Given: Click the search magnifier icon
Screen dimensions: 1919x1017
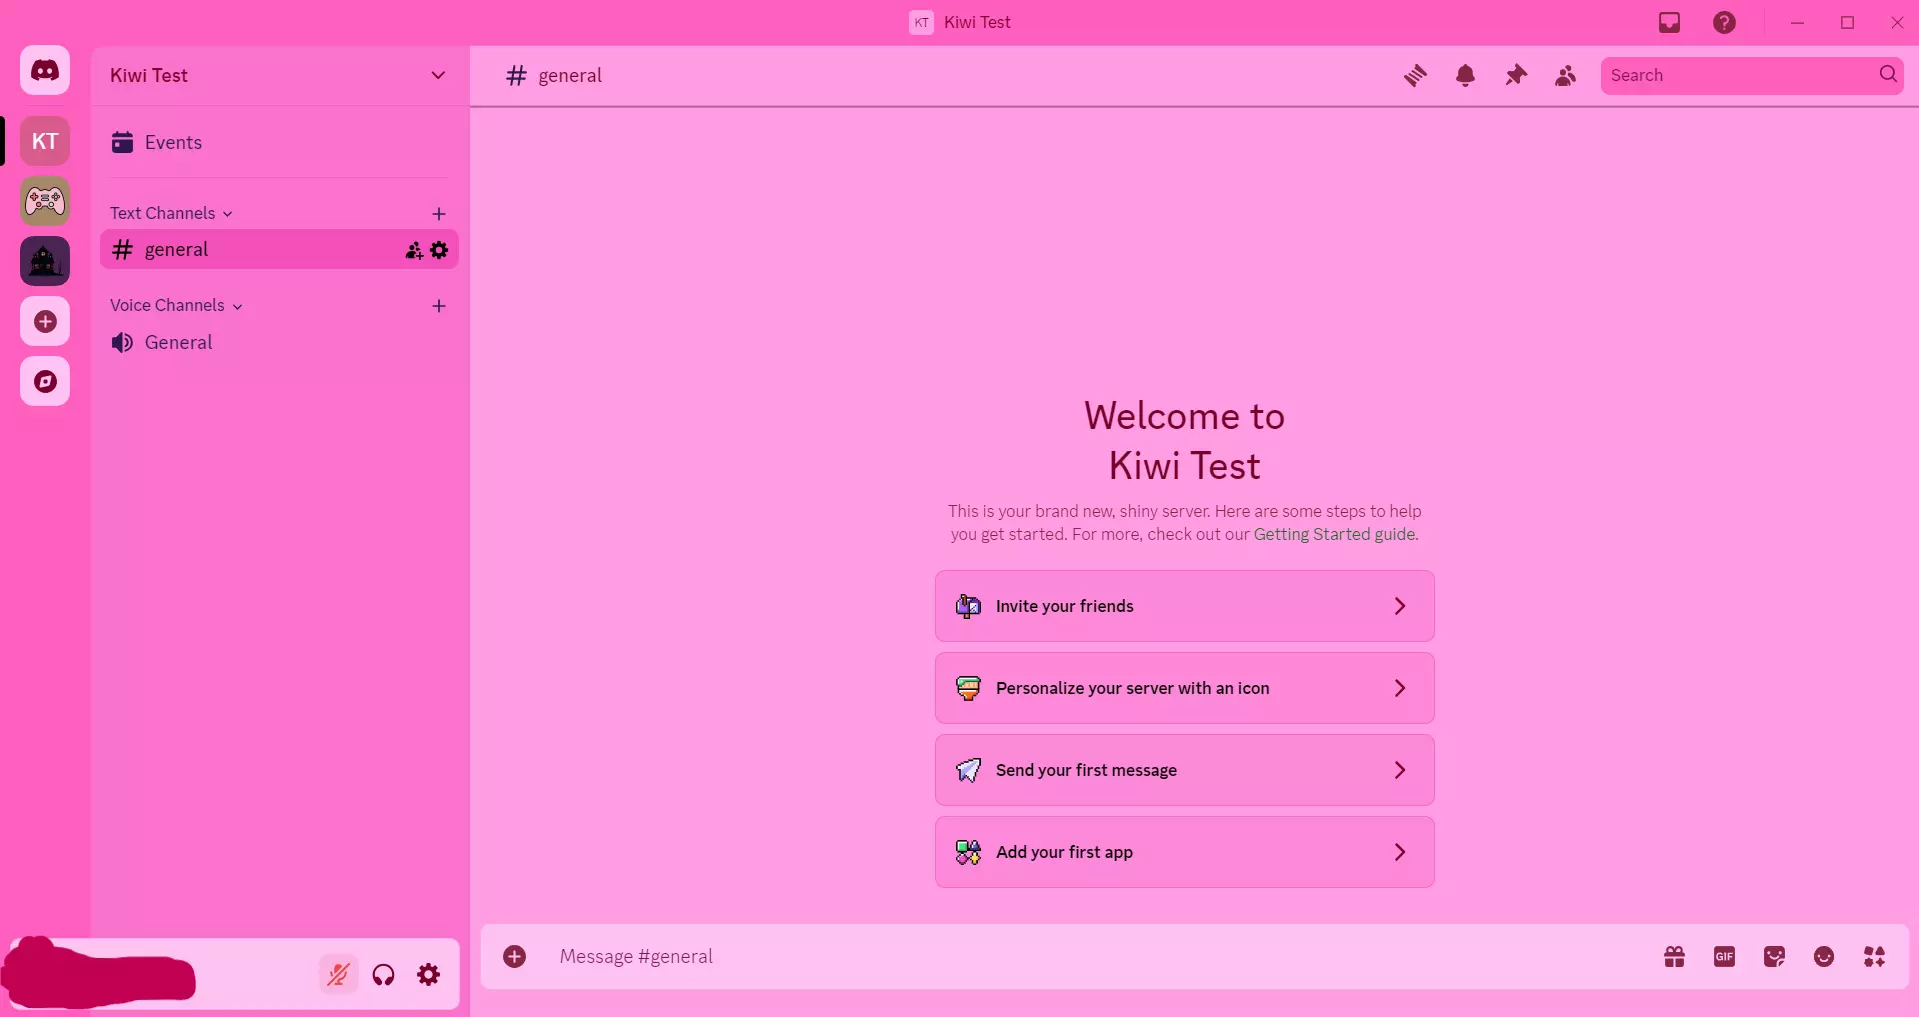Looking at the screenshot, I should coord(1888,74).
